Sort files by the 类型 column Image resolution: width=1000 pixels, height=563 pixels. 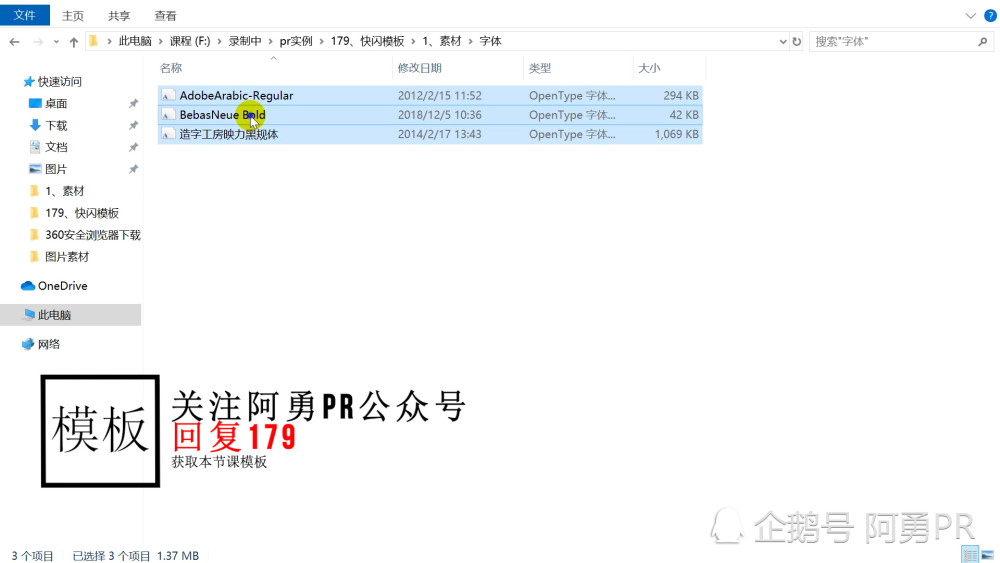coord(540,68)
